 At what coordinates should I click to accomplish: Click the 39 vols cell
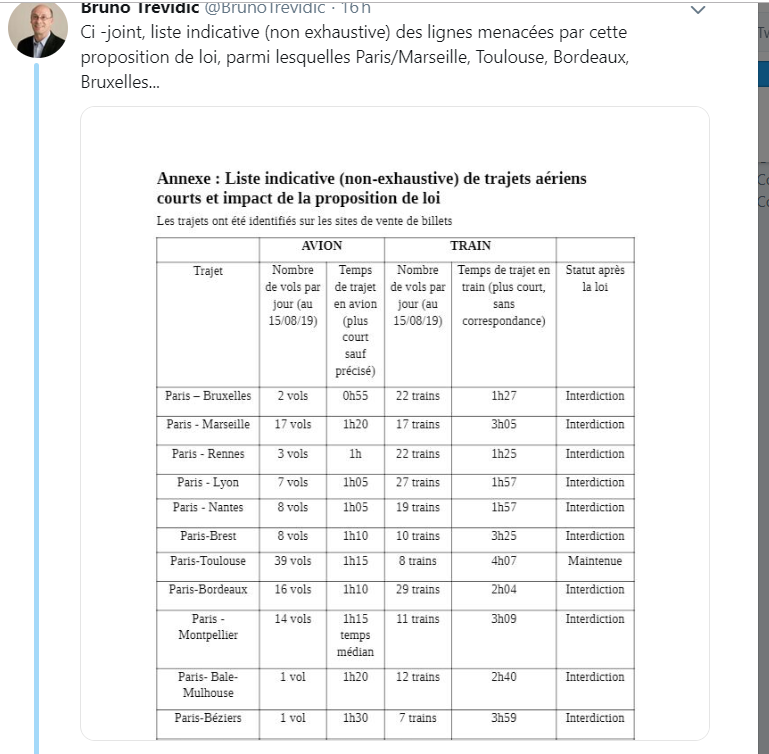(x=293, y=561)
